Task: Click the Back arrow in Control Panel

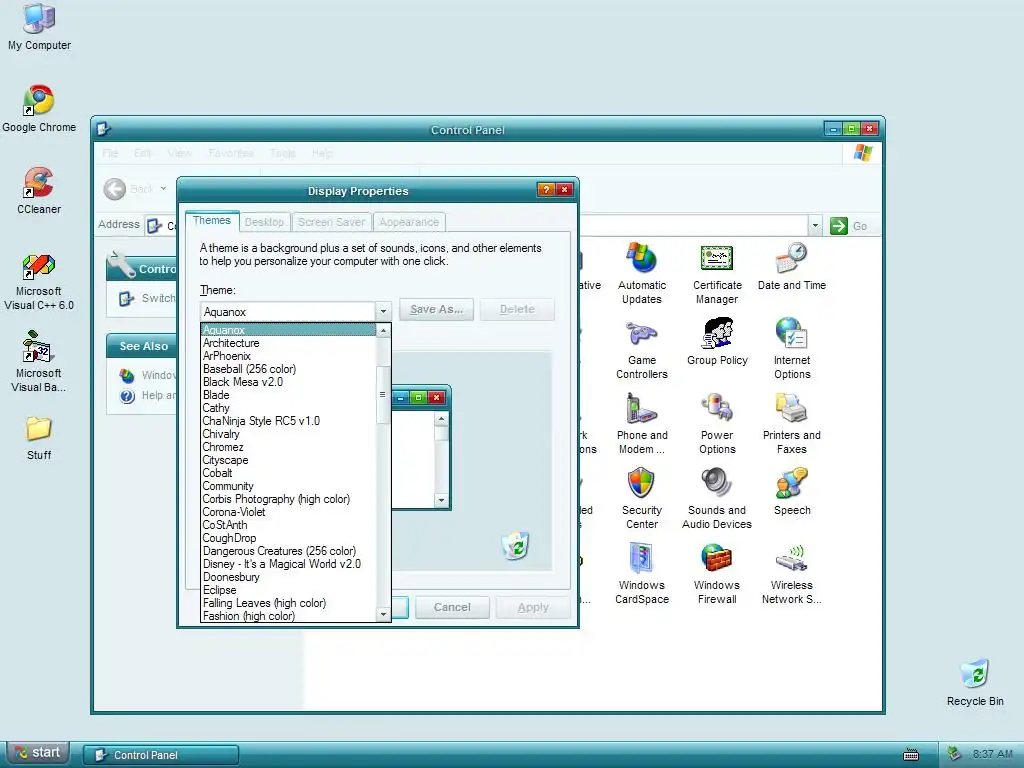Action: [x=115, y=189]
